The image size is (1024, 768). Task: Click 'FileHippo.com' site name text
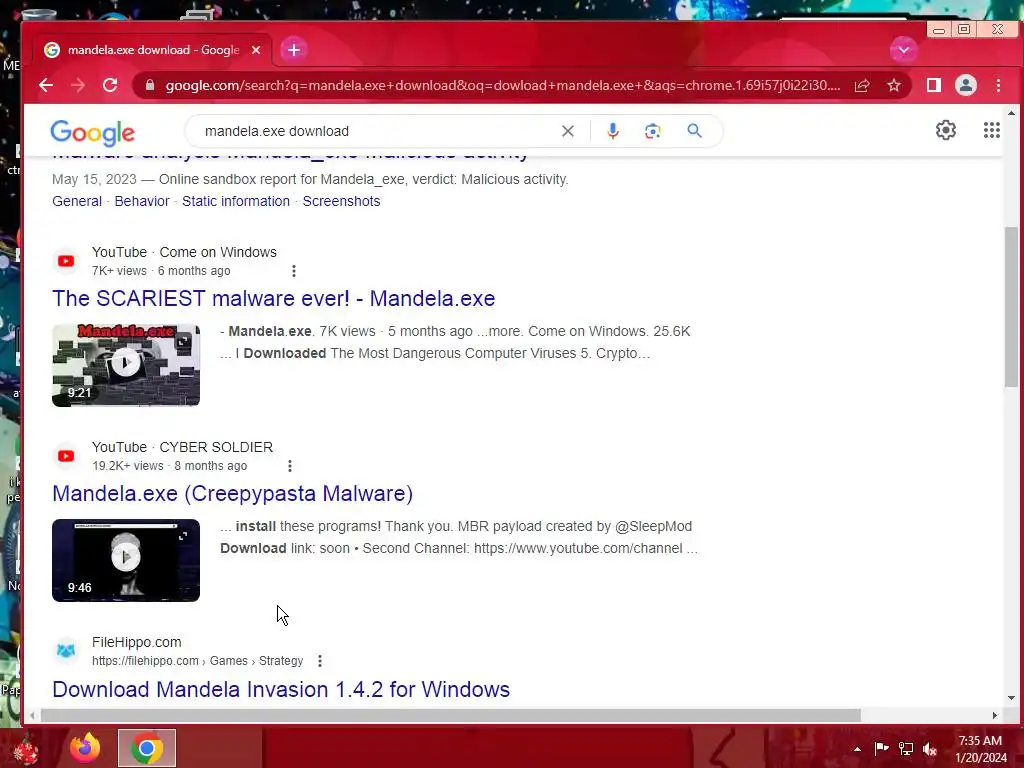point(136,642)
